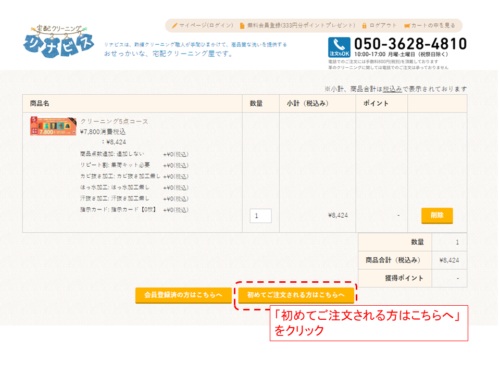The image size is (500, 375).
Task: Click the blue tagline おせっかいな、宅配クリーニング屋です
Action: 168,54
